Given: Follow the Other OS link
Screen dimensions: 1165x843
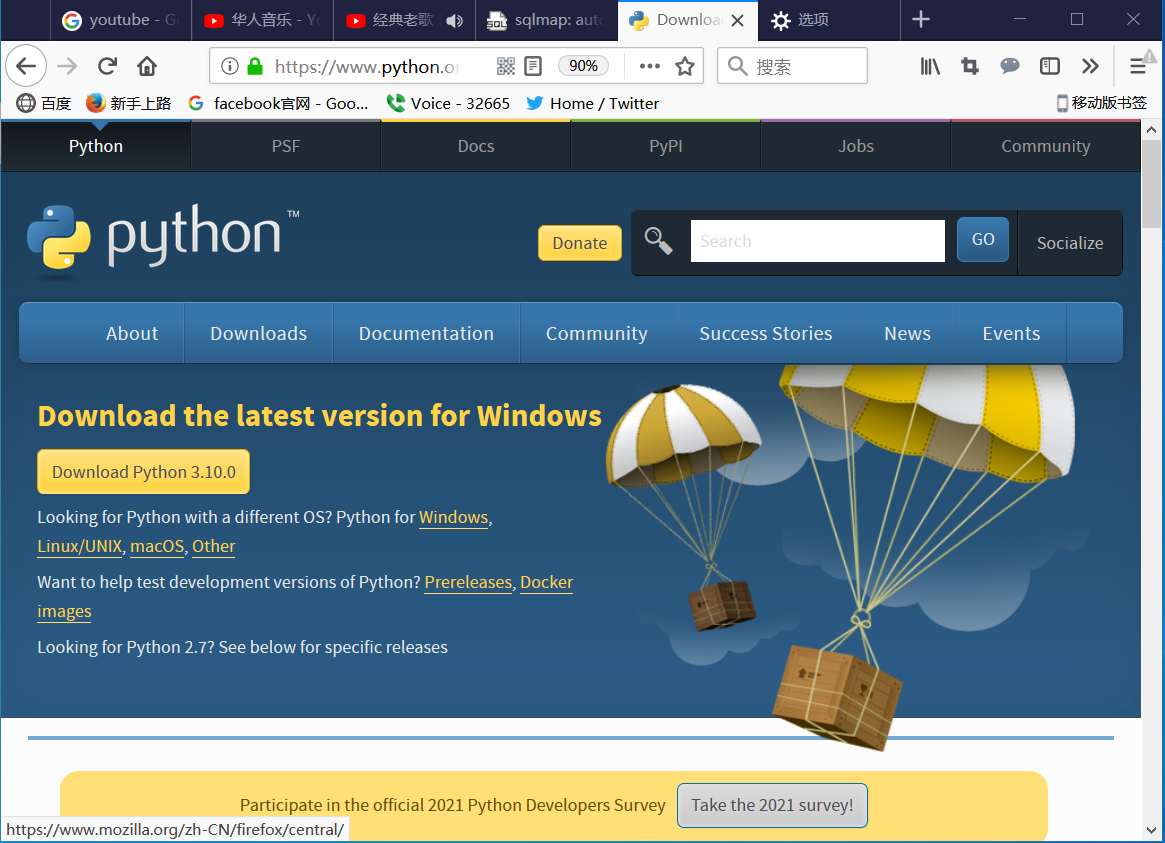Looking at the screenshot, I should [x=214, y=546].
